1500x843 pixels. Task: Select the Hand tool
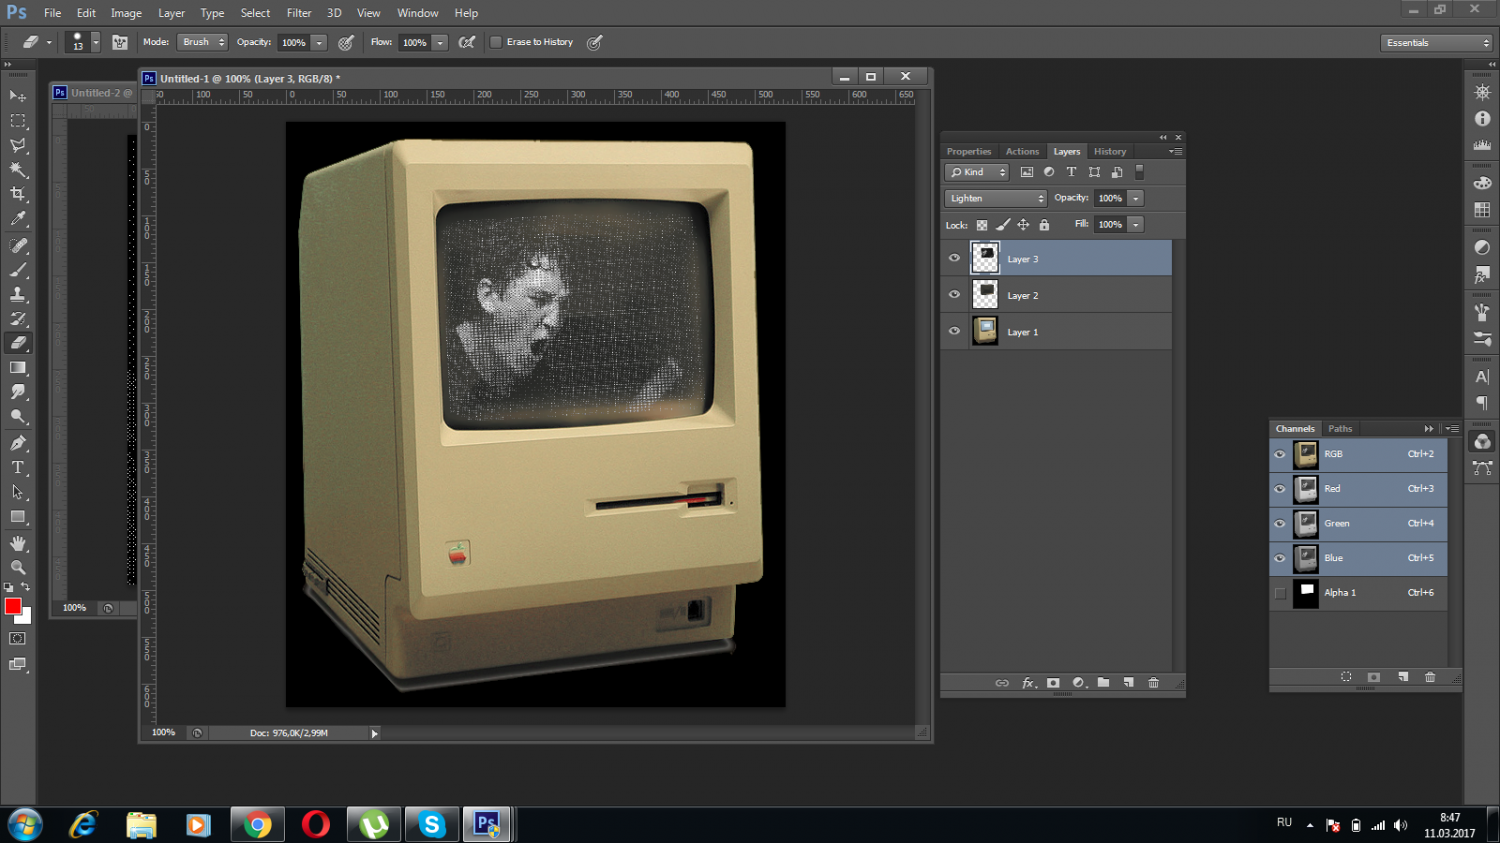click(18, 543)
